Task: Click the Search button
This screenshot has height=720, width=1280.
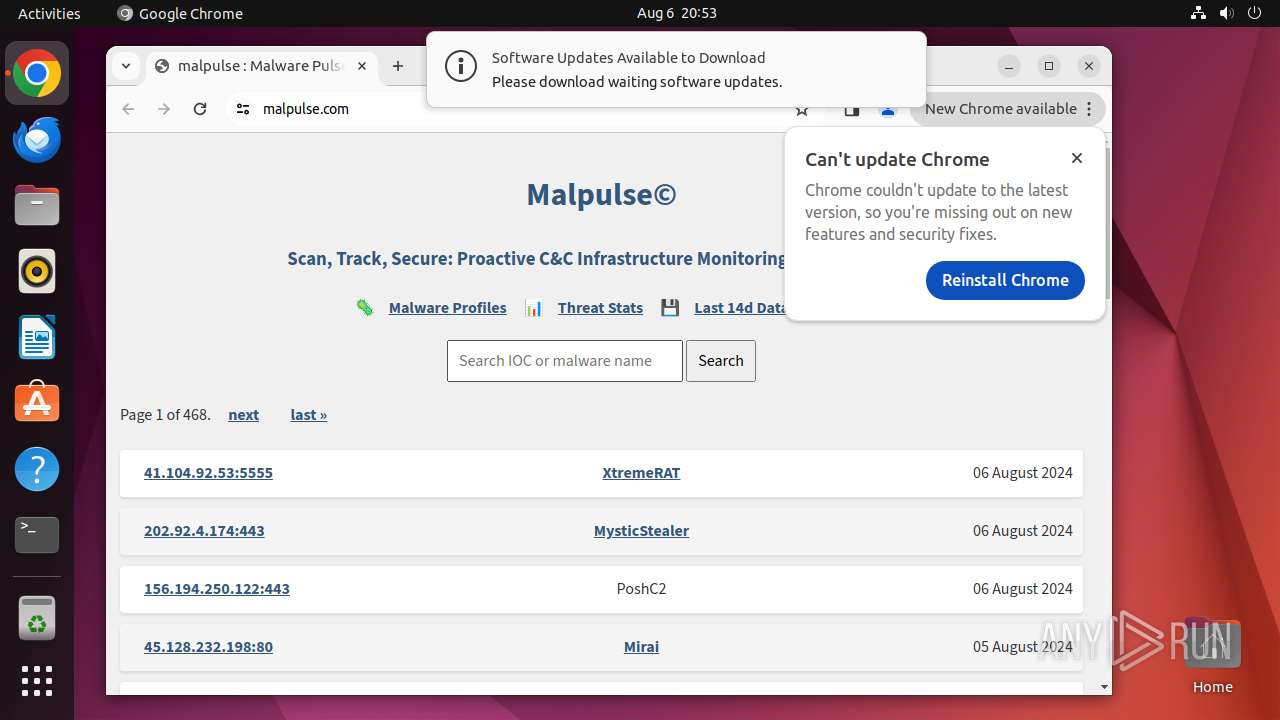Action: coord(721,361)
